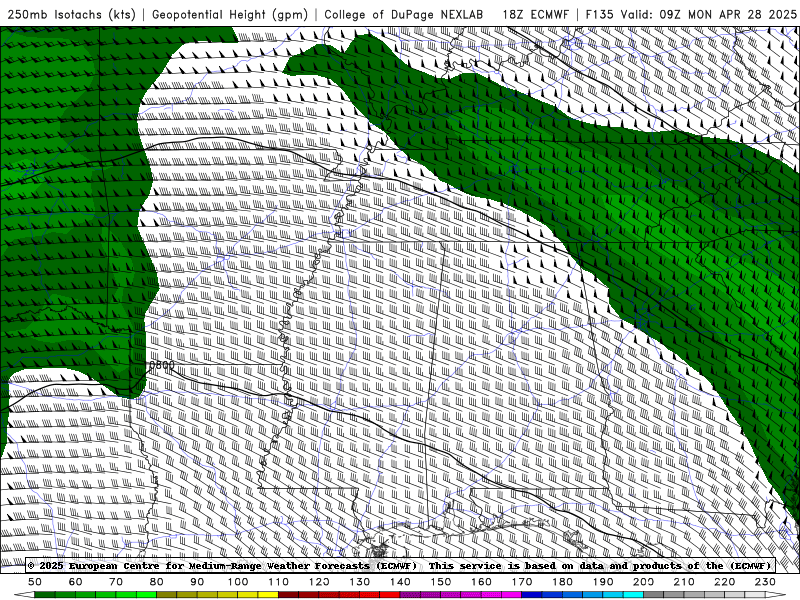Click the '150' value on the color scale

click(x=441, y=582)
